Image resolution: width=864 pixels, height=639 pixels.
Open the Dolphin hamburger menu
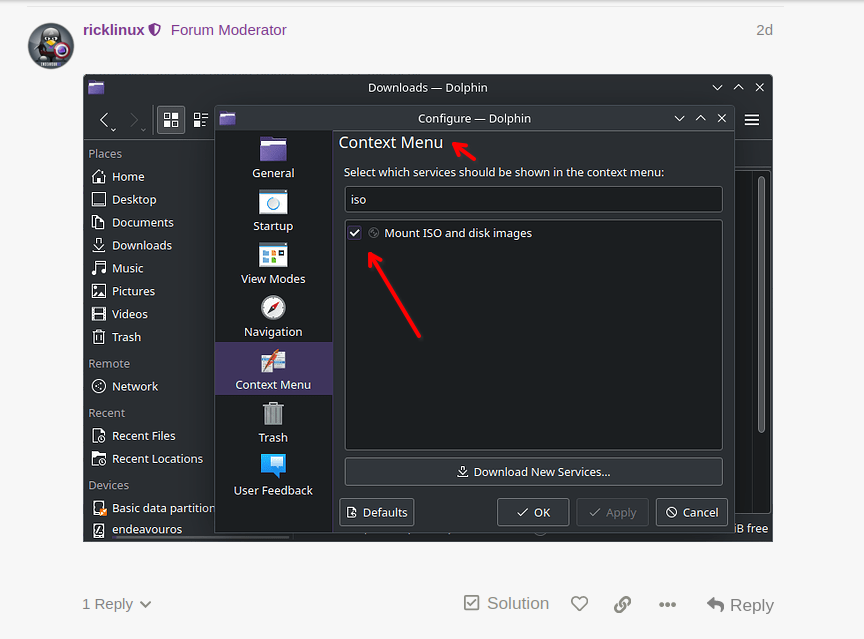tap(752, 120)
